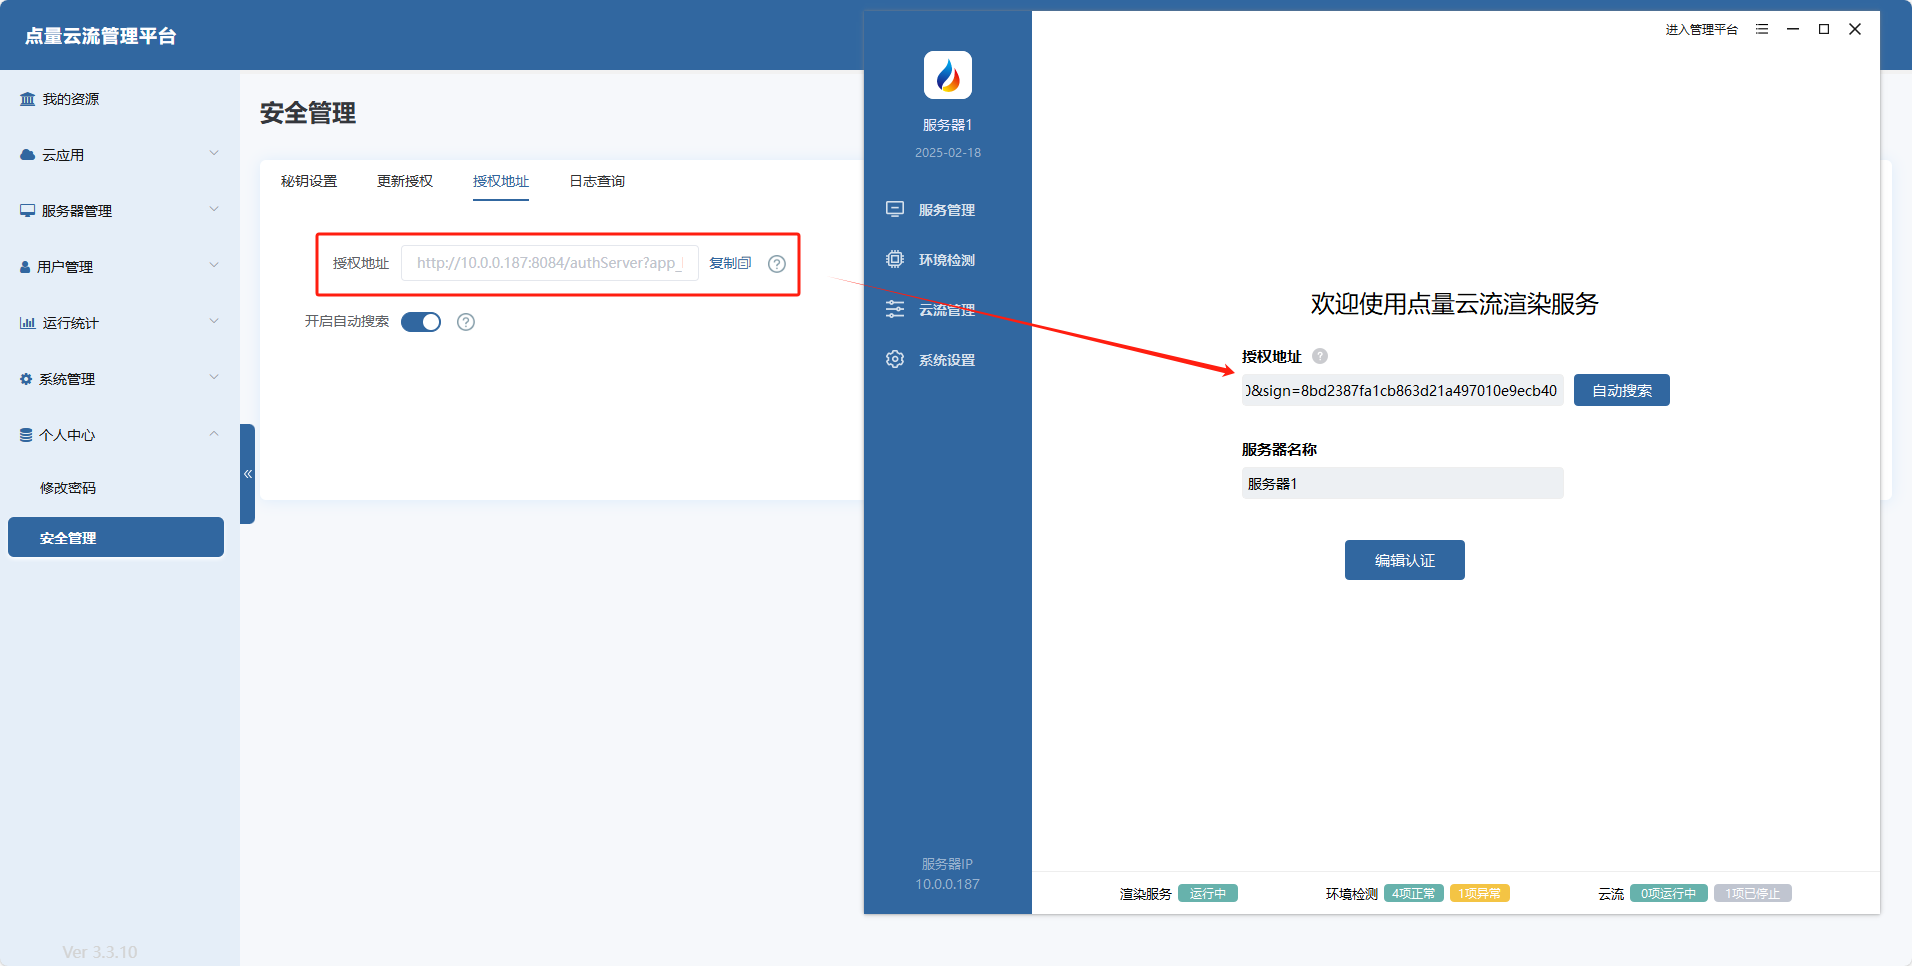Collapse the left sidebar with double-arrow handle
The image size is (1912, 966).
tap(248, 474)
